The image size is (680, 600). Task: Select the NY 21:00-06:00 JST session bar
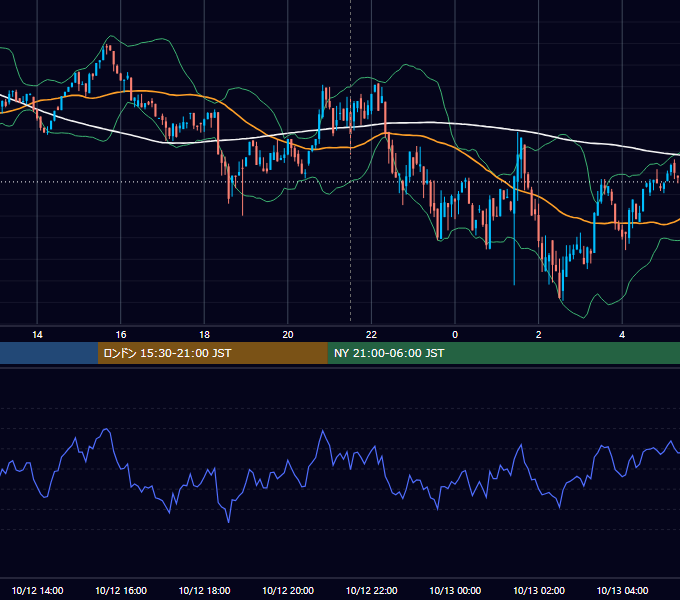click(503, 353)
